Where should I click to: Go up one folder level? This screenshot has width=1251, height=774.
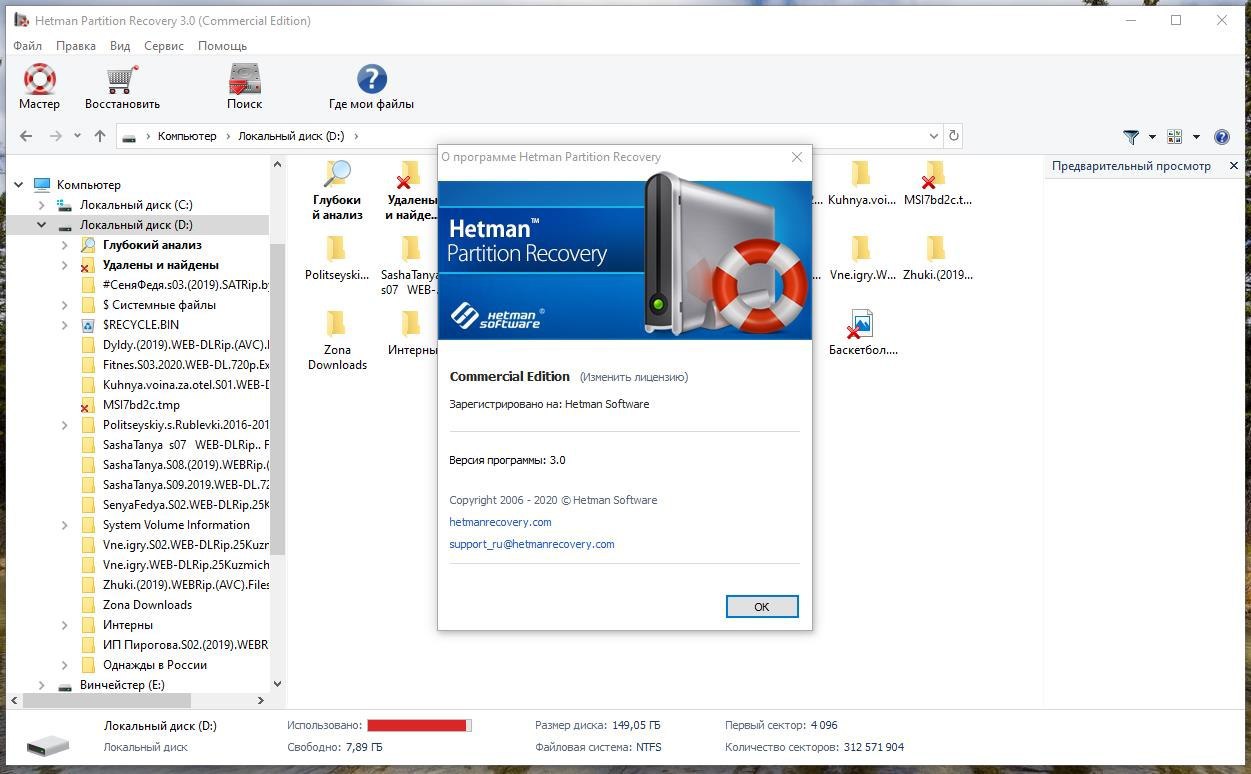(x=100, y=136)
